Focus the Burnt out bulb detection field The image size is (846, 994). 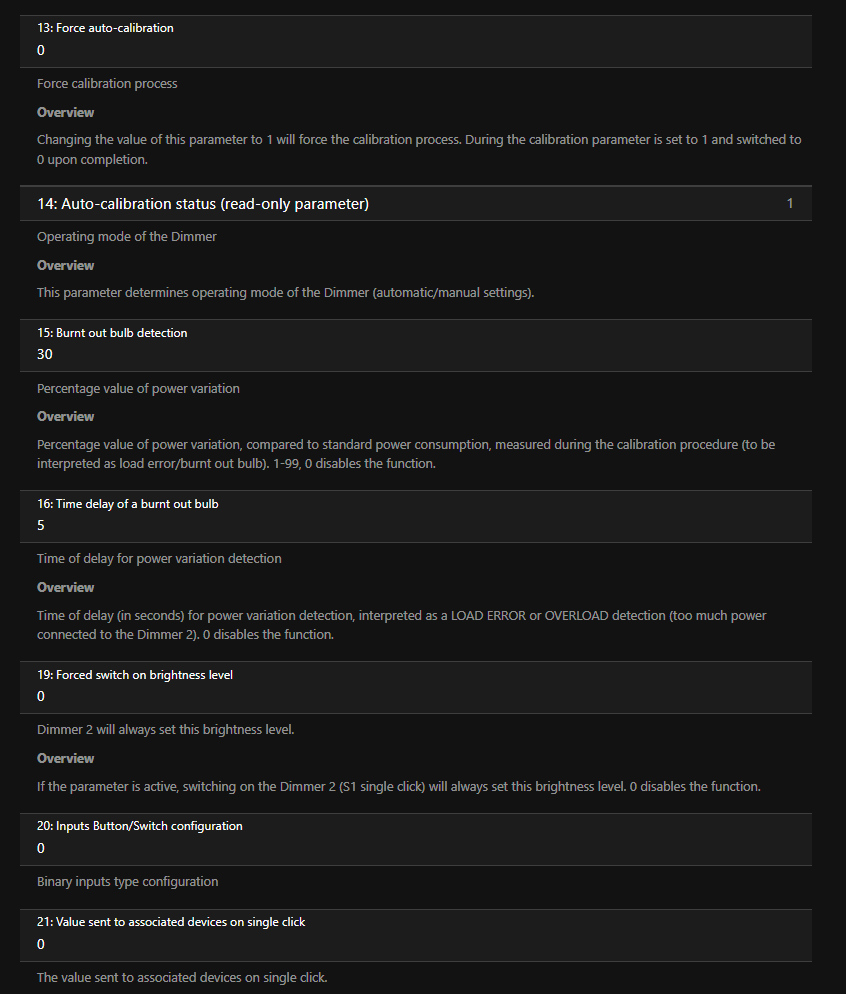(415, 354)
